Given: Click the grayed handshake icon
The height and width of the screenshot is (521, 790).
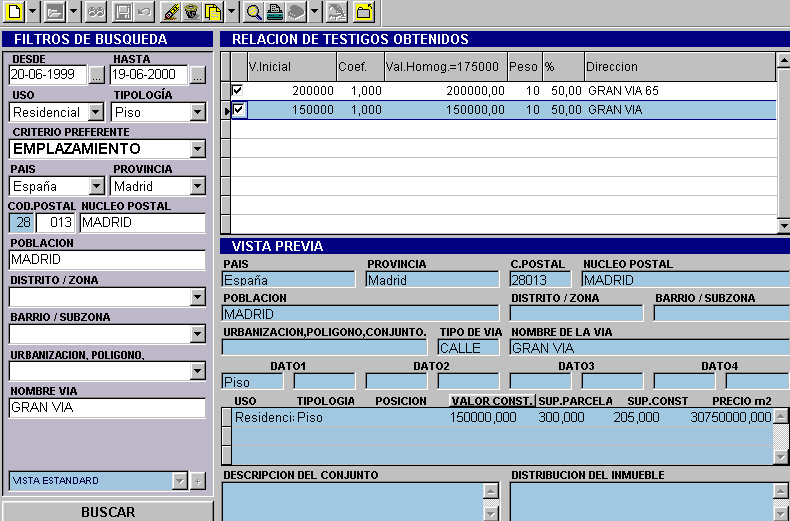Looking at the screenshot, I should click(x=337, y=12).
